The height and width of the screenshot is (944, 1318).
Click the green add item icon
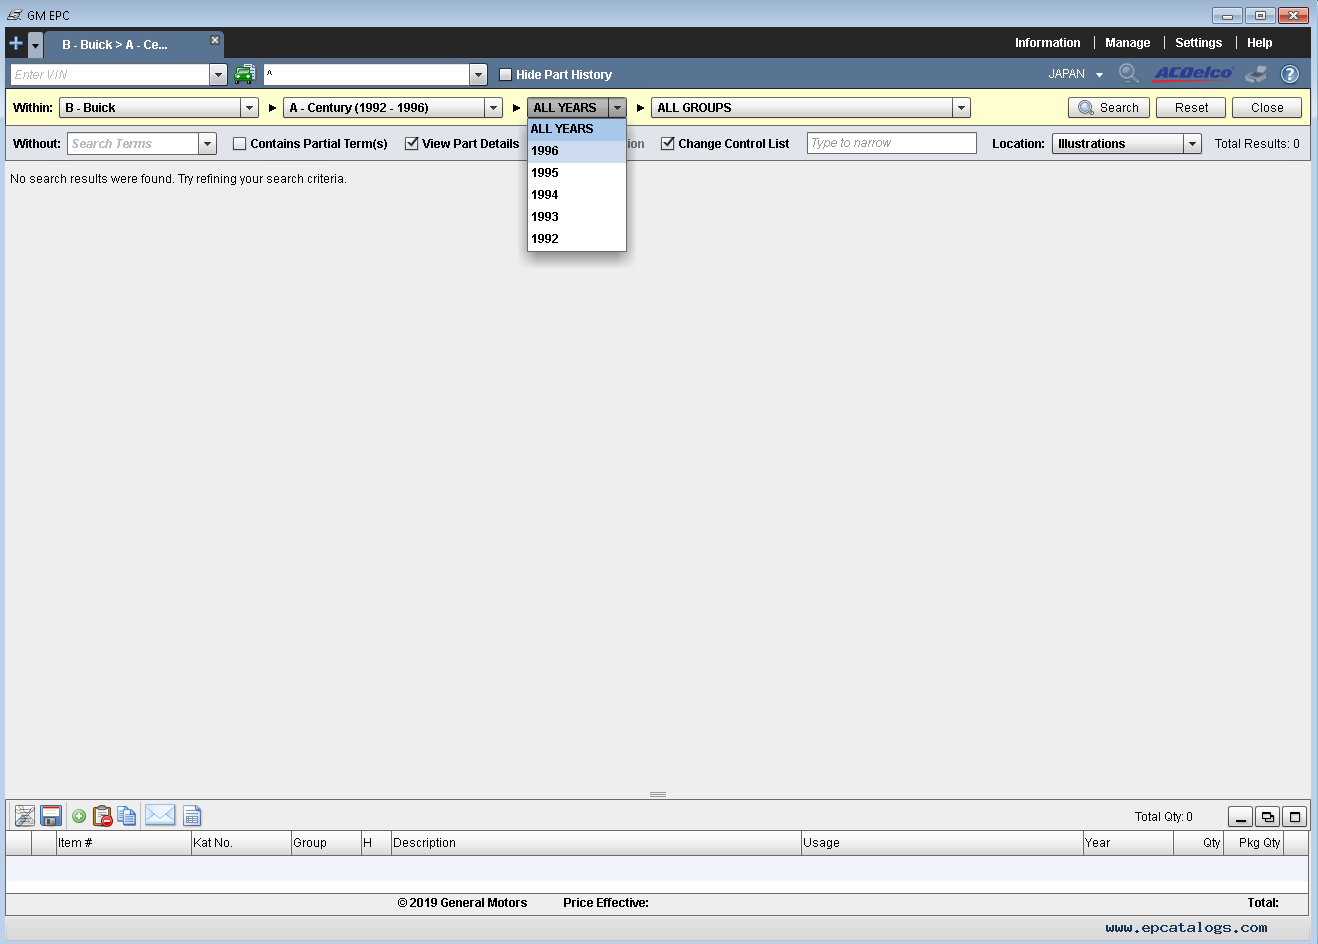coord(79,816)
